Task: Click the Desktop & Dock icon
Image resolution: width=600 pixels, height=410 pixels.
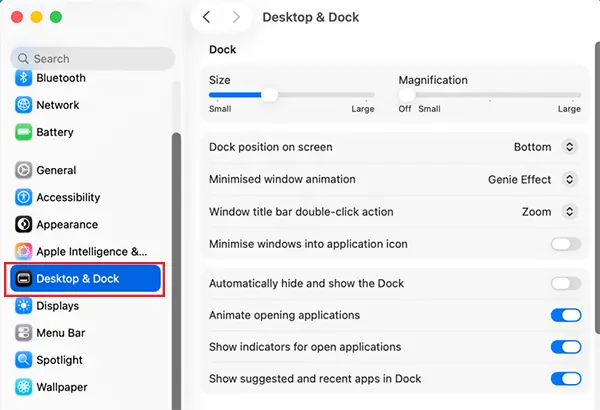Action: [23, 279]
